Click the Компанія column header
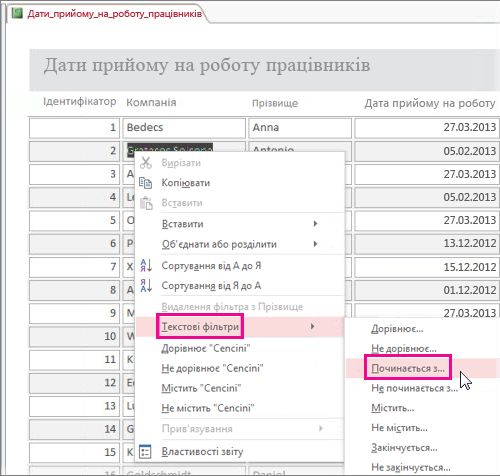This screenshot has width=500, height=476. pos(151,102)
